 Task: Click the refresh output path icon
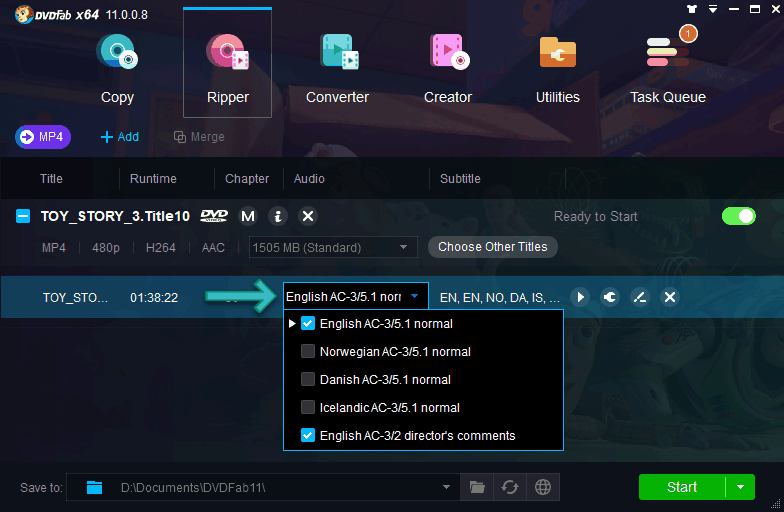510,487
